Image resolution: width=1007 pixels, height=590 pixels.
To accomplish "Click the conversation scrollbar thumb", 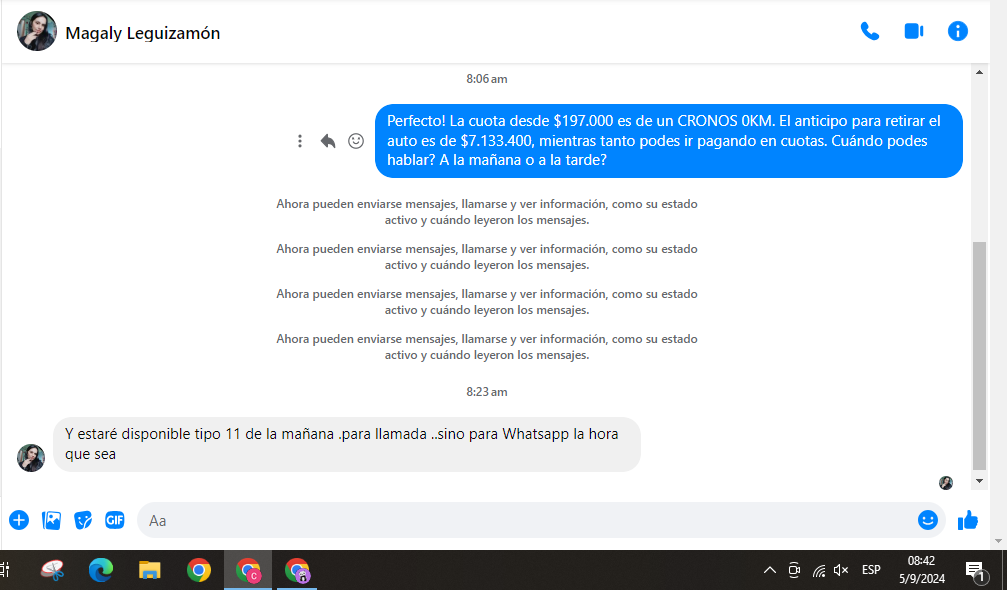I will (x=979, y=356).
